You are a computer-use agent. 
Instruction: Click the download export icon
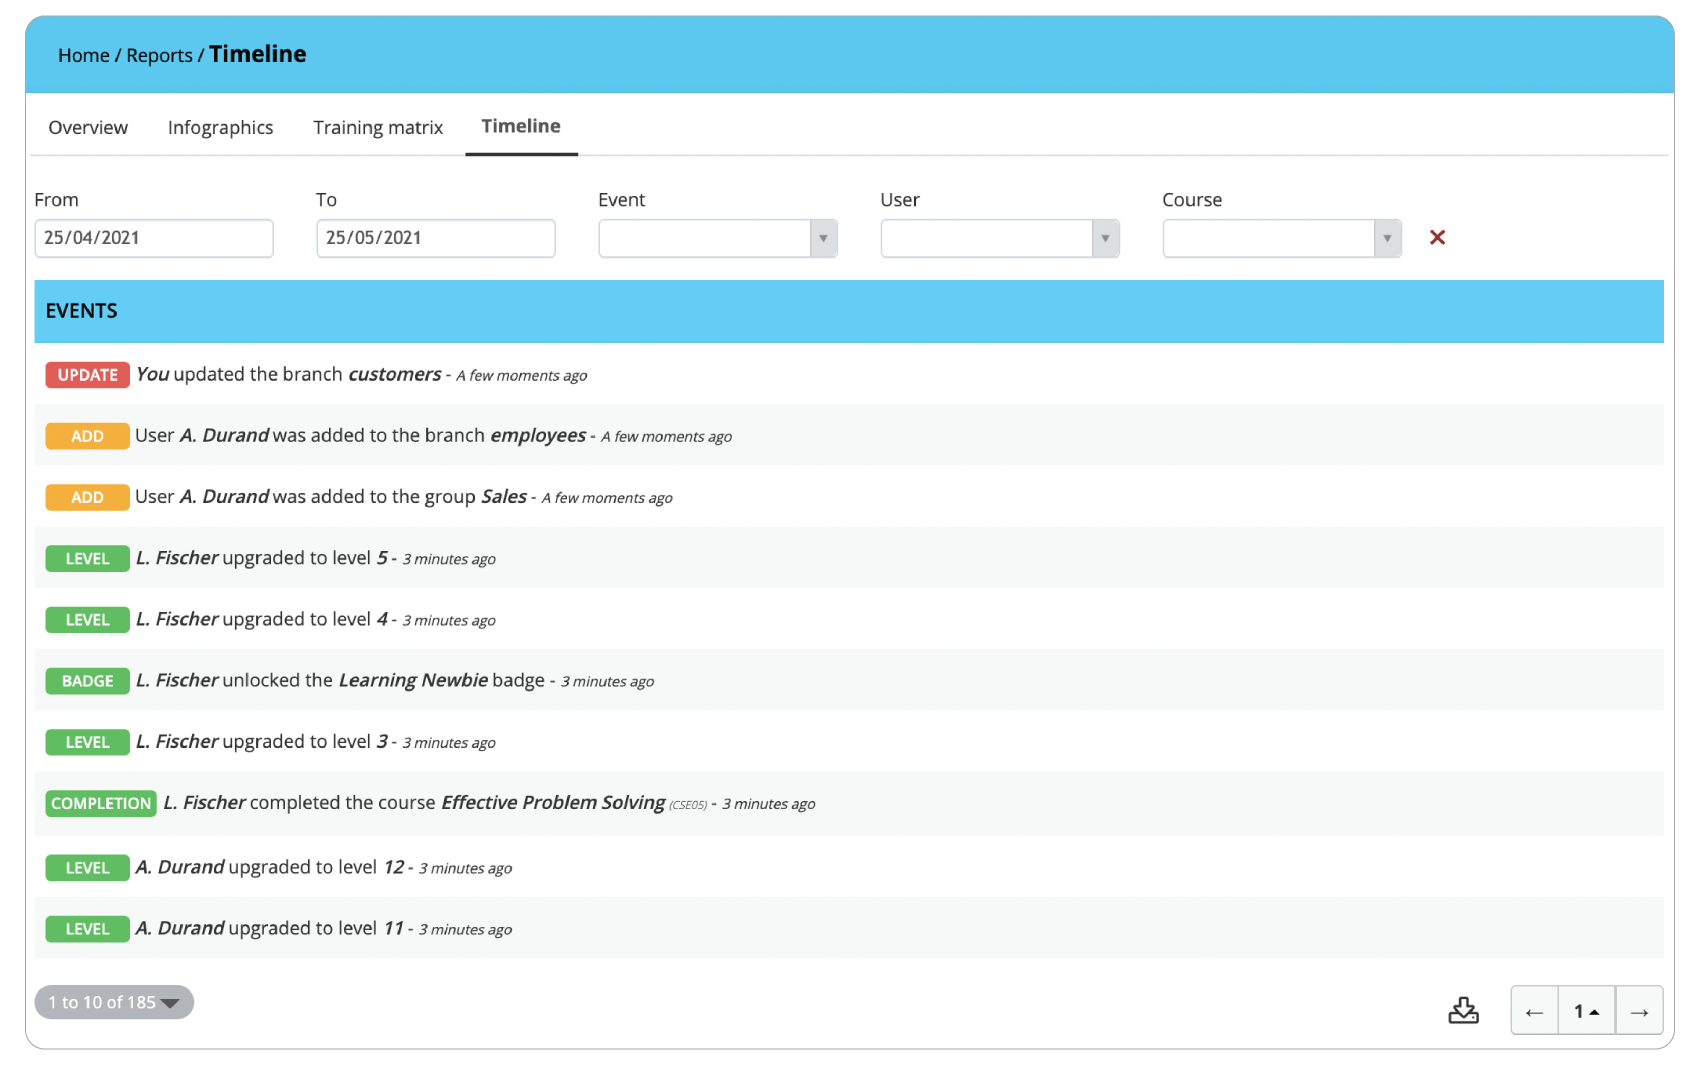(1463, 1010)
